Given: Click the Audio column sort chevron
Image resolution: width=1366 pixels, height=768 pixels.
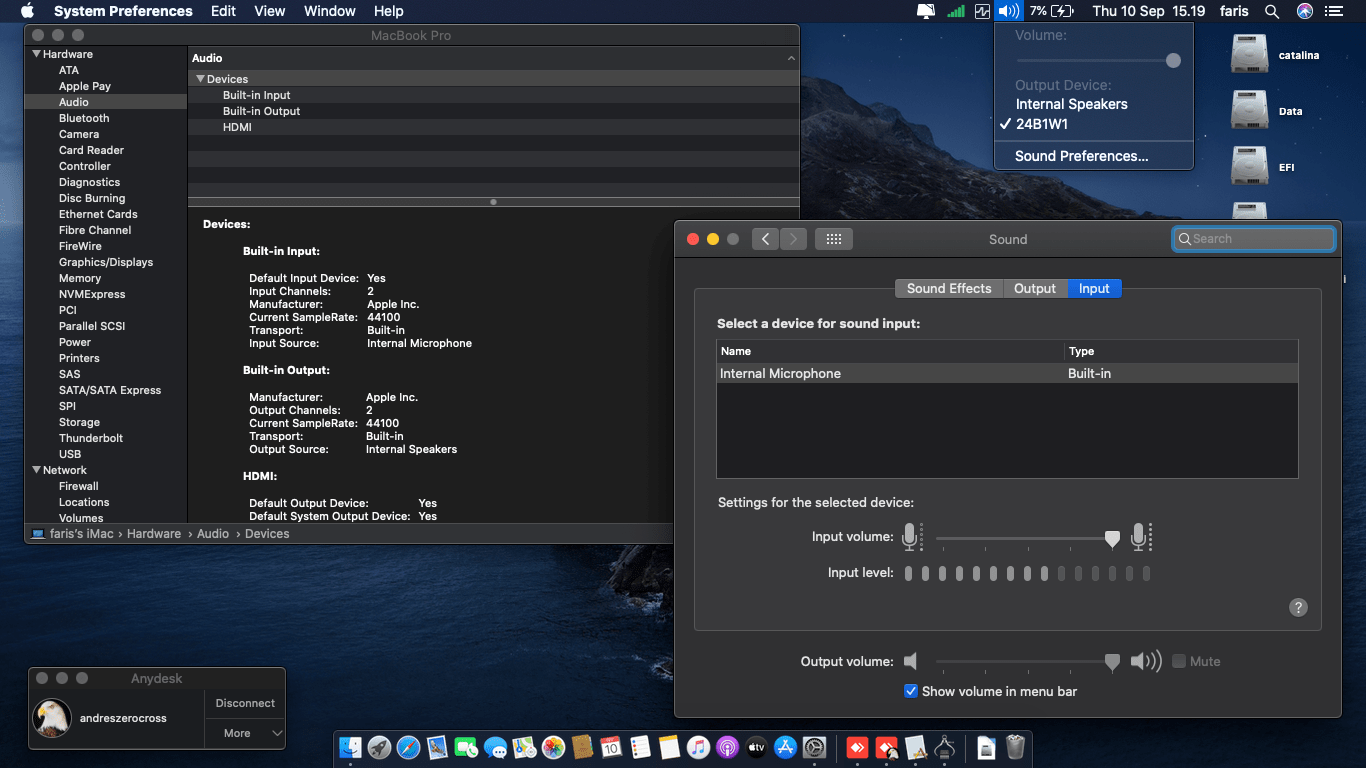Looking at the screenshot, I should click(x=791, y=59).
